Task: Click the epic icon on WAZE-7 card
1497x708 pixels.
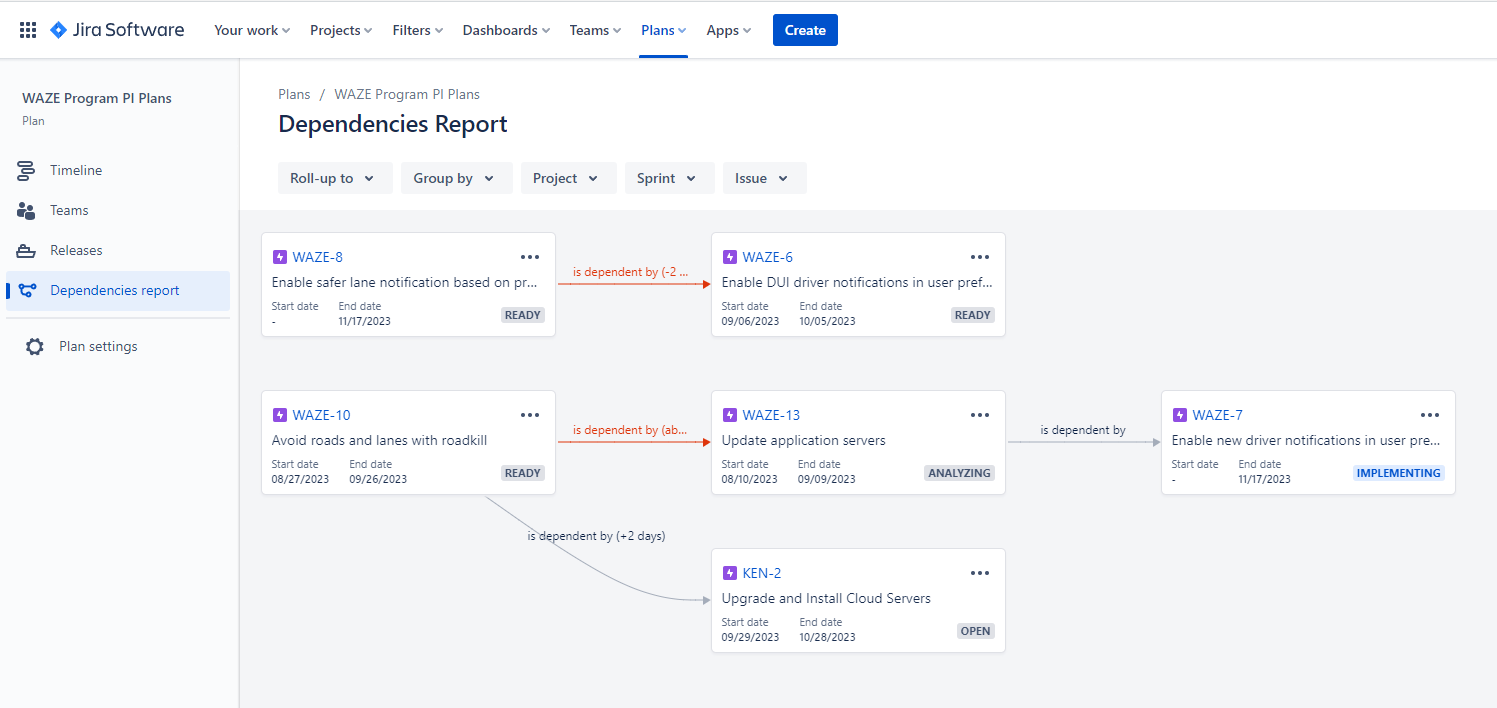Action: (1180, 415)
